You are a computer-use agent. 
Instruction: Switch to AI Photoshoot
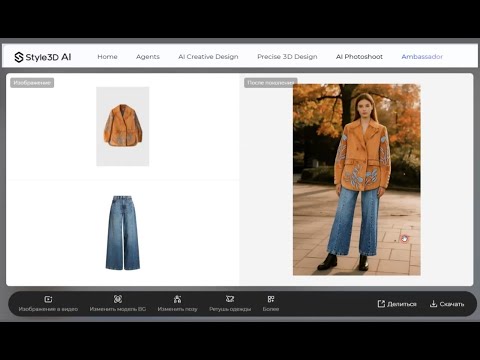pos(359,57)
